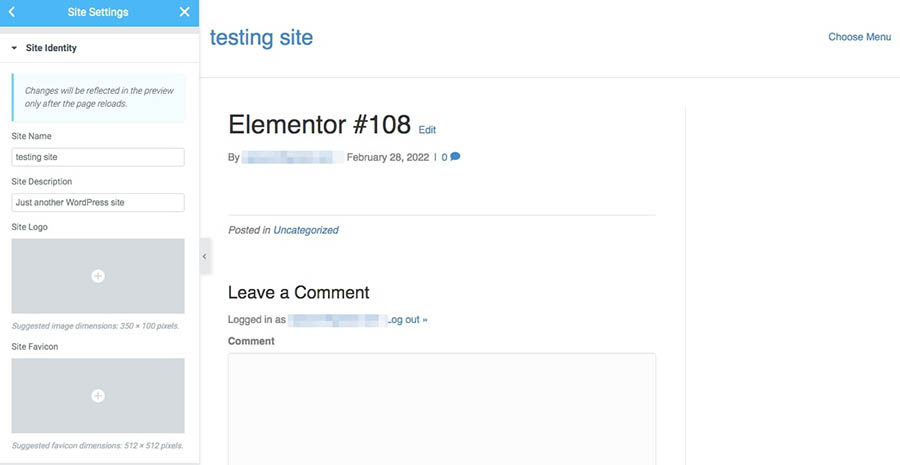Click the Site Name input field
Image resolution: width=900 pixels, height=465 pixels.
[98, 157]
